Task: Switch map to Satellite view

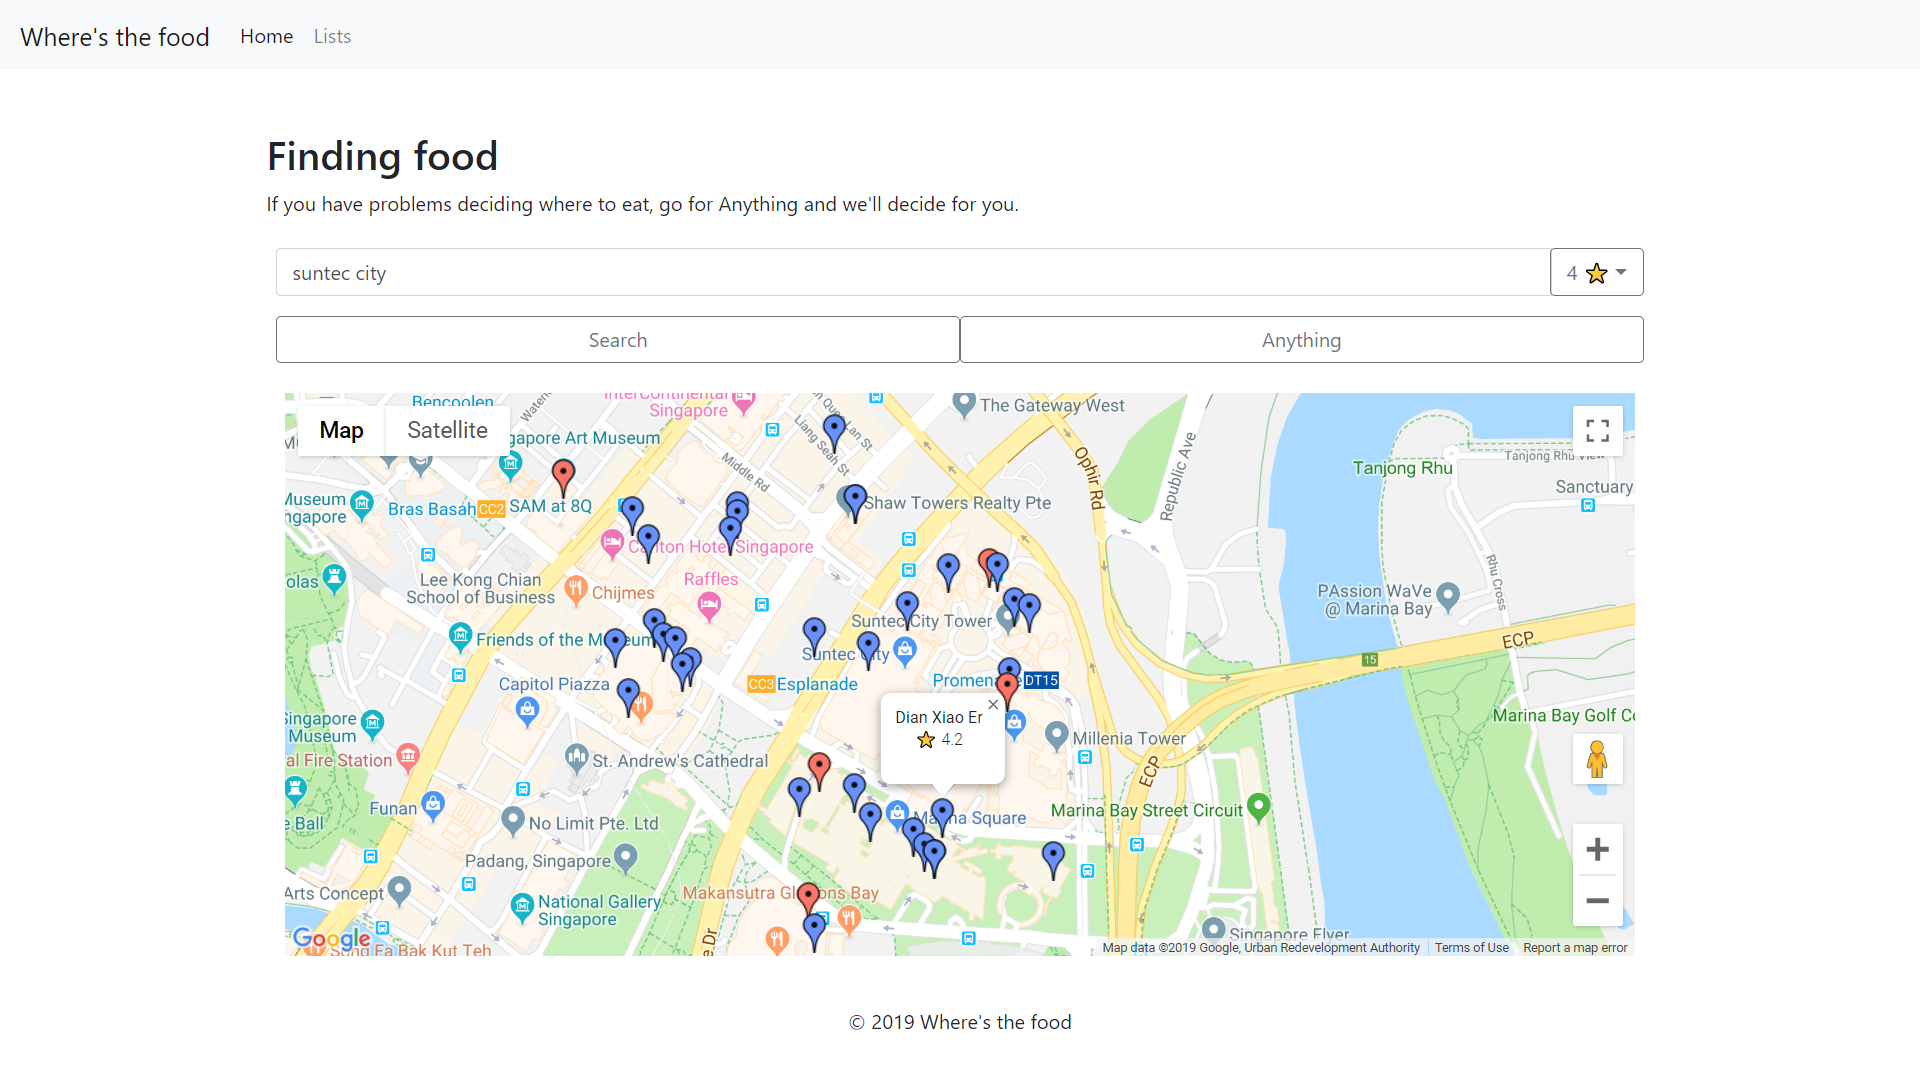Action: [x=447, y=430]
